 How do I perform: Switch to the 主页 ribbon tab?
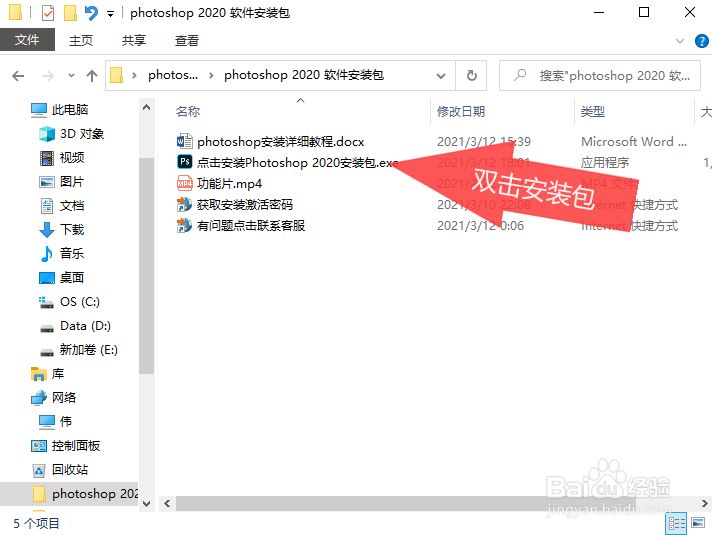[81, 40]
